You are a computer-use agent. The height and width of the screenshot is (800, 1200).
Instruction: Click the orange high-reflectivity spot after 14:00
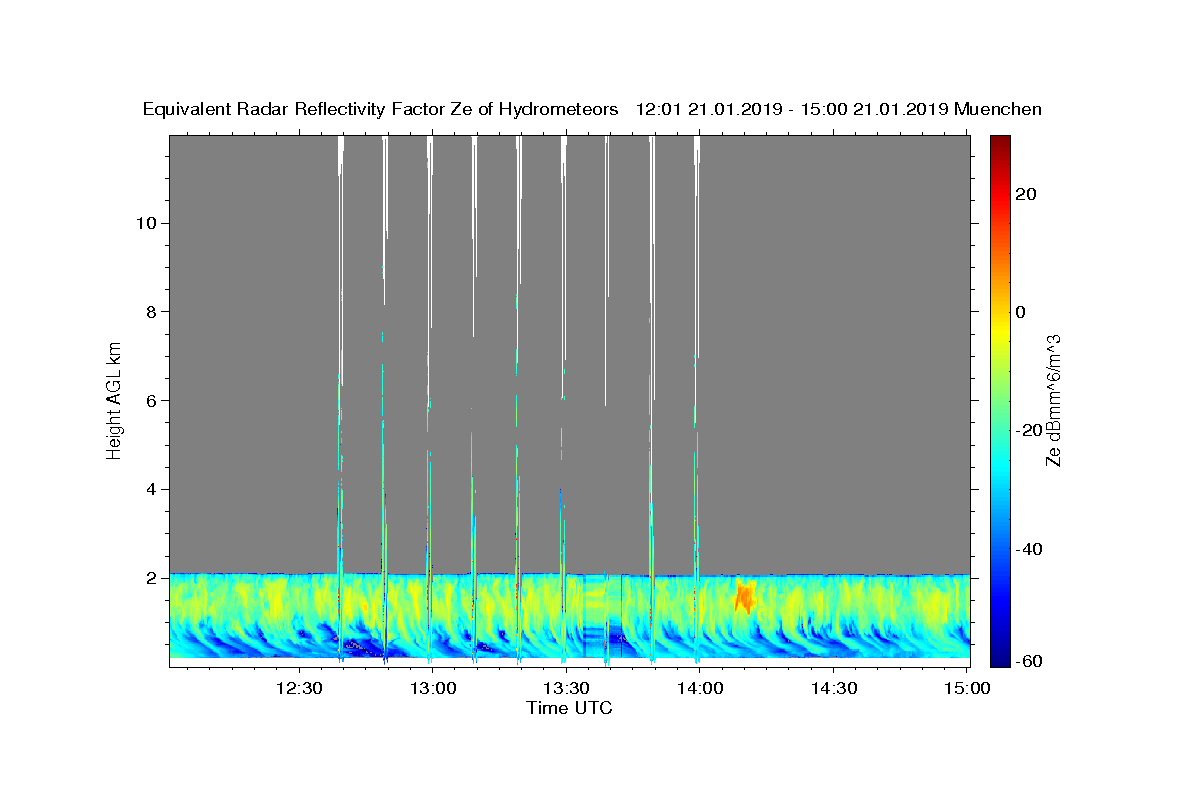(743, 597)
